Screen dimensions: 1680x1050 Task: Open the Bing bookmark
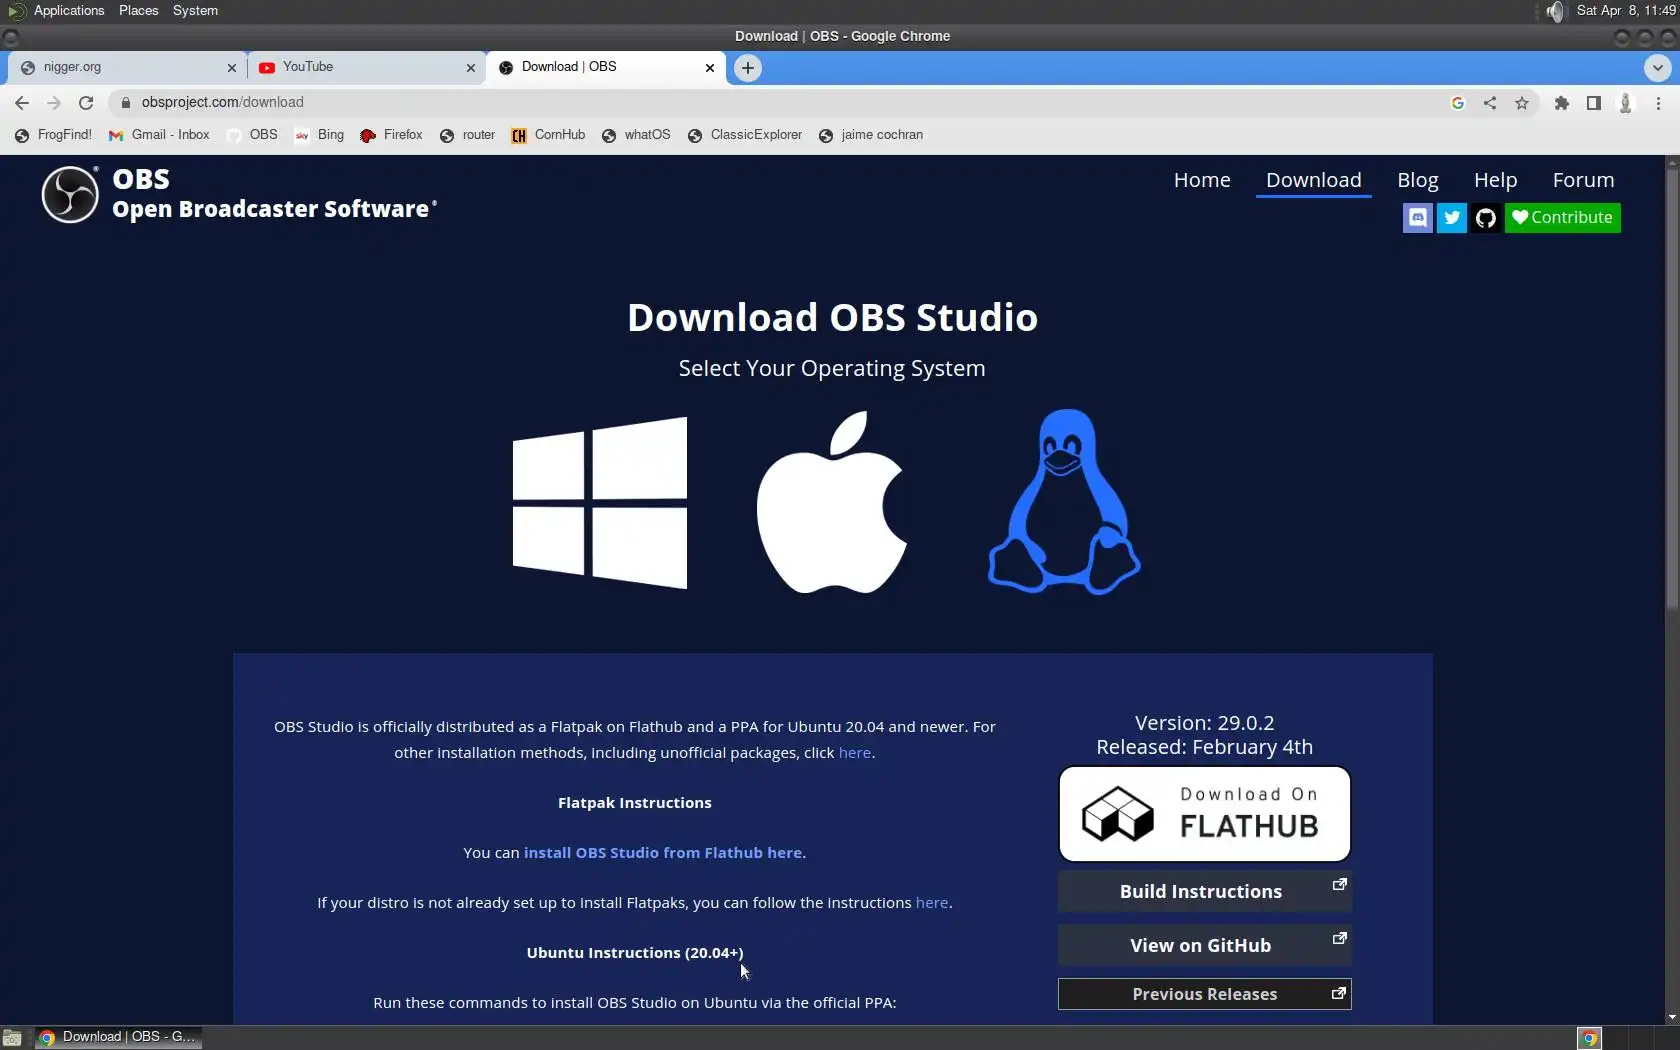[319, 135]
